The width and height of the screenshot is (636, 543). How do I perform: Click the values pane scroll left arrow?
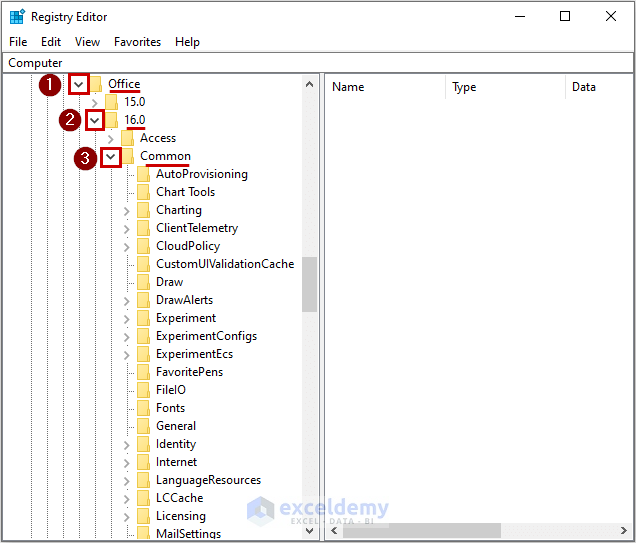[334, 530]
